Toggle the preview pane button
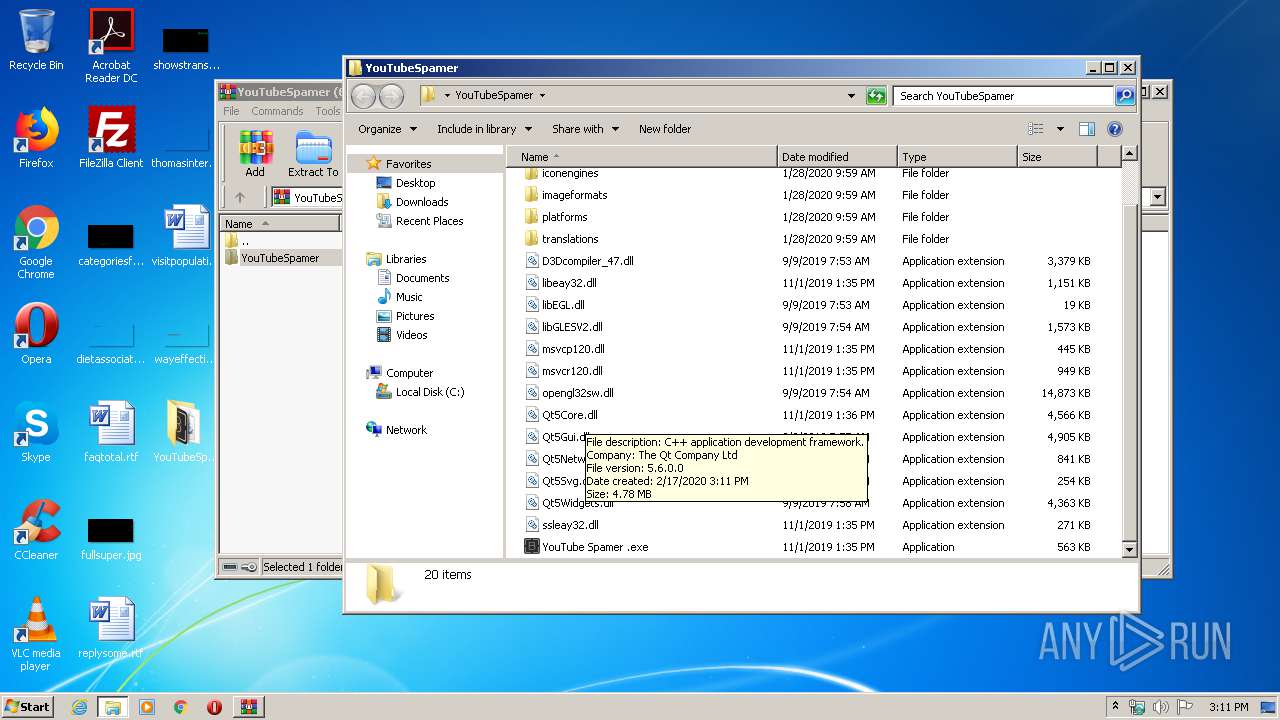The height and width of the screenshot is (720, 1280). pyautogui.click(x=1087, y=129)
